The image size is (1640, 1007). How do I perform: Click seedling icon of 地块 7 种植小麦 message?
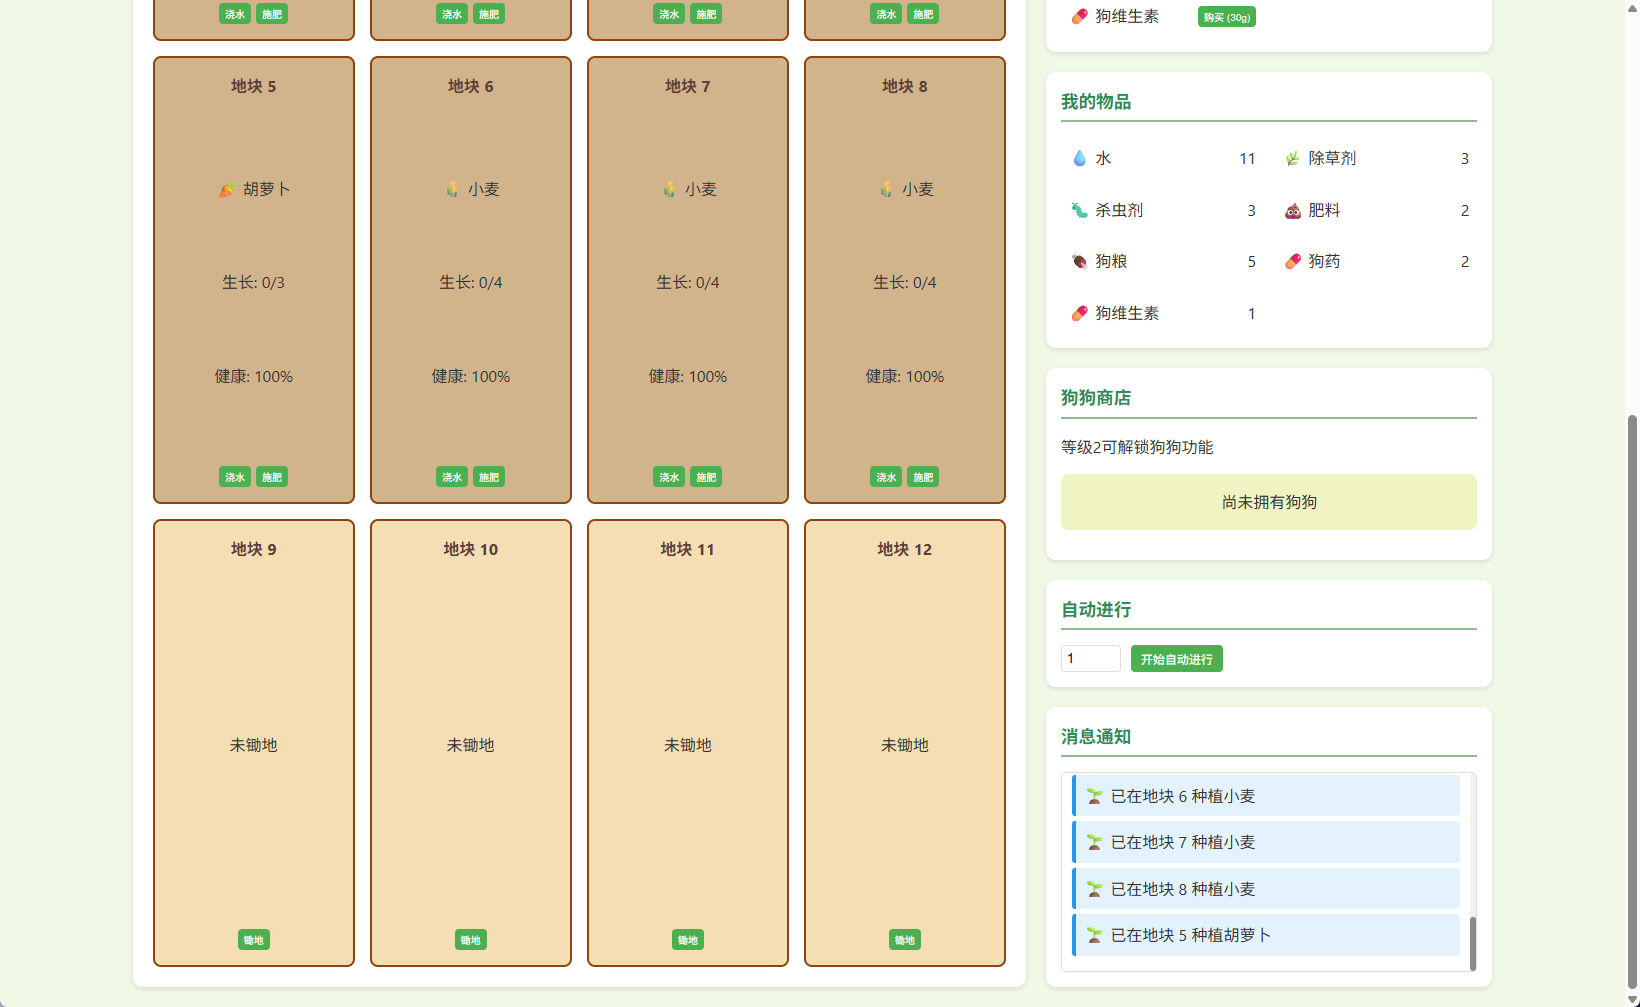pyautogui.click(x=1094, y=842)
